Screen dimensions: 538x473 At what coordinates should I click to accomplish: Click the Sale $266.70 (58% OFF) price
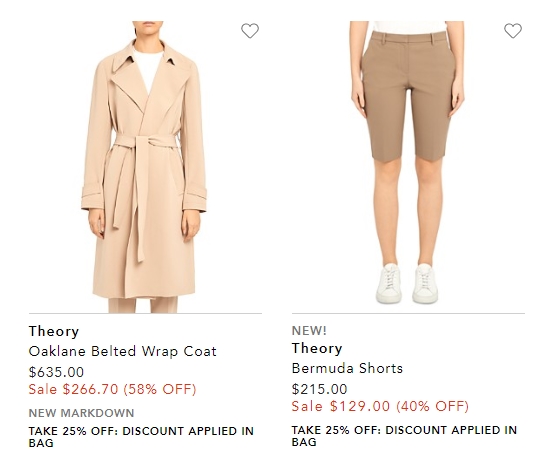pyautogui.click(x=112, y=389)
